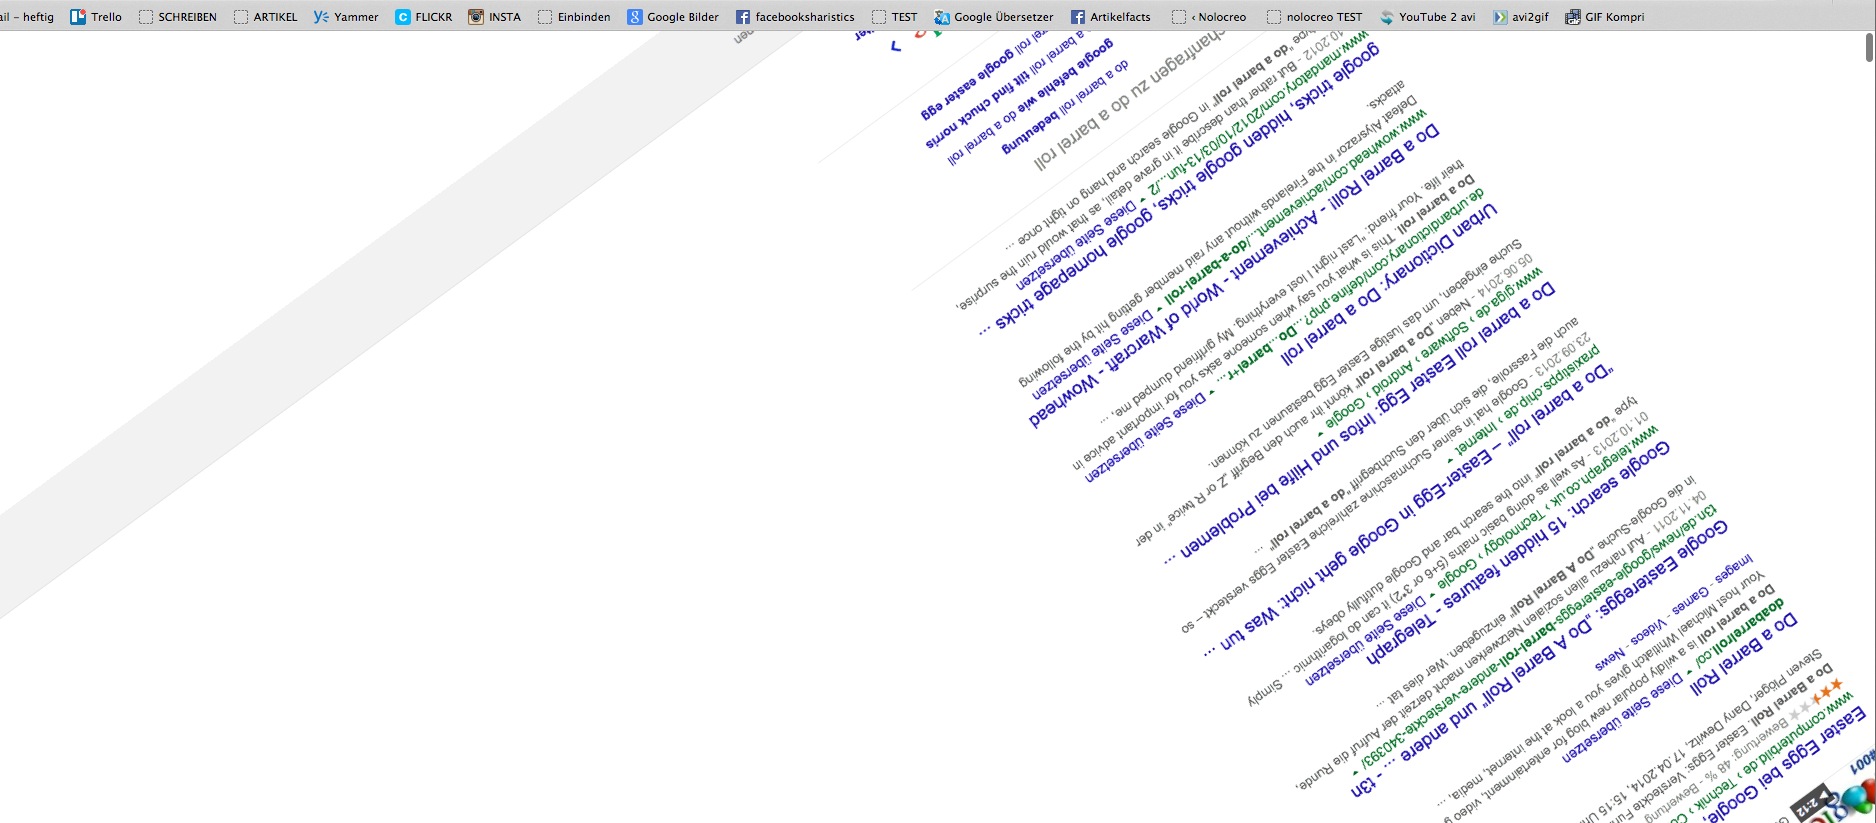Open the 'Images' sublink under doabarrelroll.co
1876x823 pixels.
(1733, 573)
